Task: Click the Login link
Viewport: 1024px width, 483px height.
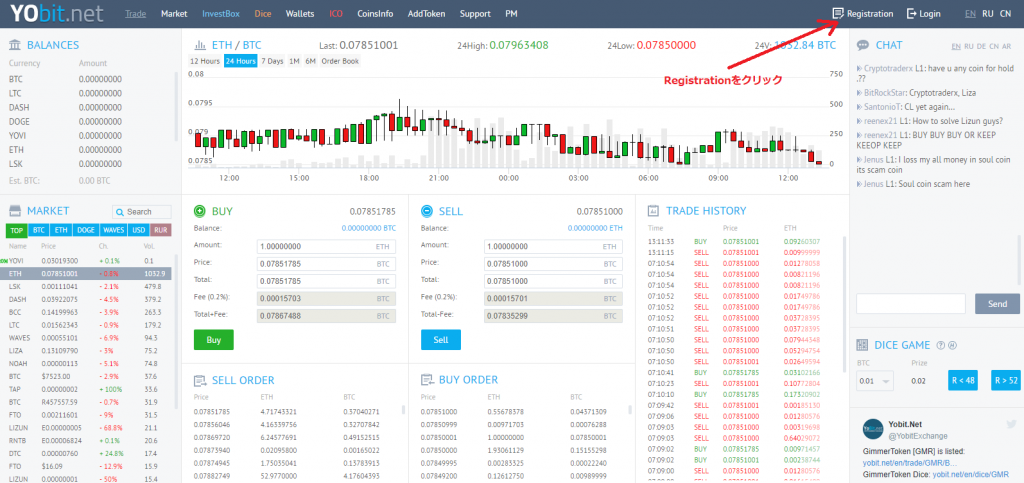Action: tap(923, 14)
